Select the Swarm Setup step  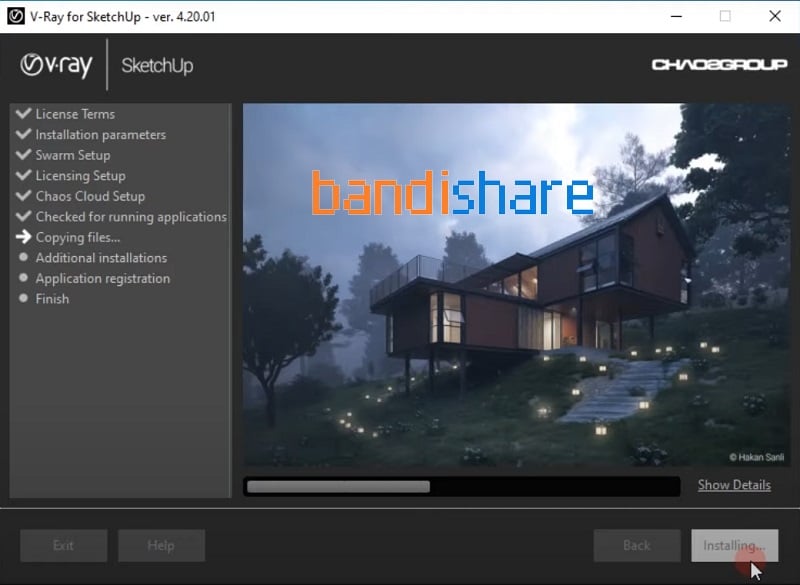click(73, 155)
